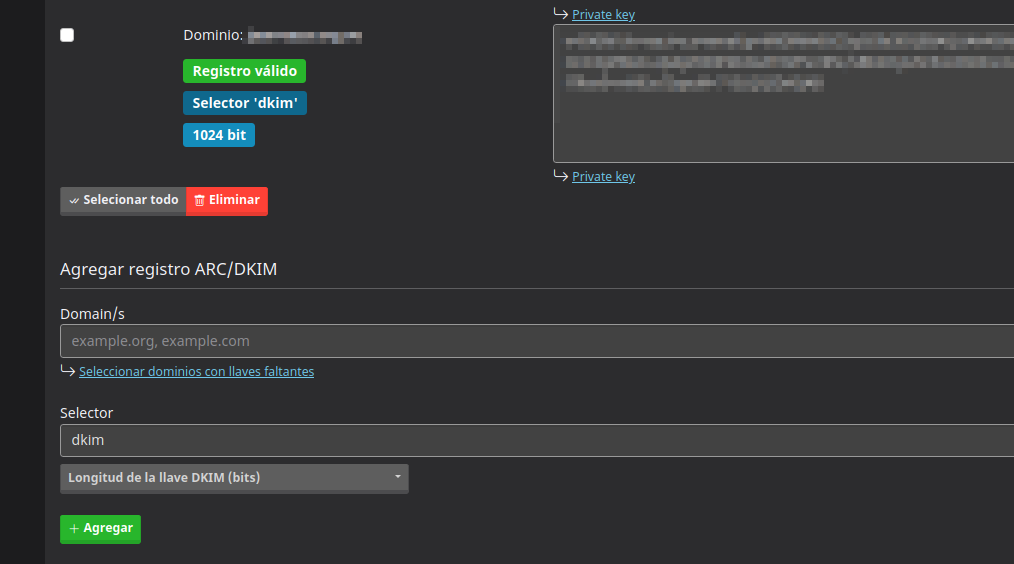
Task: Click the plus icon on Agregar
Action: (x=75, y=529)
